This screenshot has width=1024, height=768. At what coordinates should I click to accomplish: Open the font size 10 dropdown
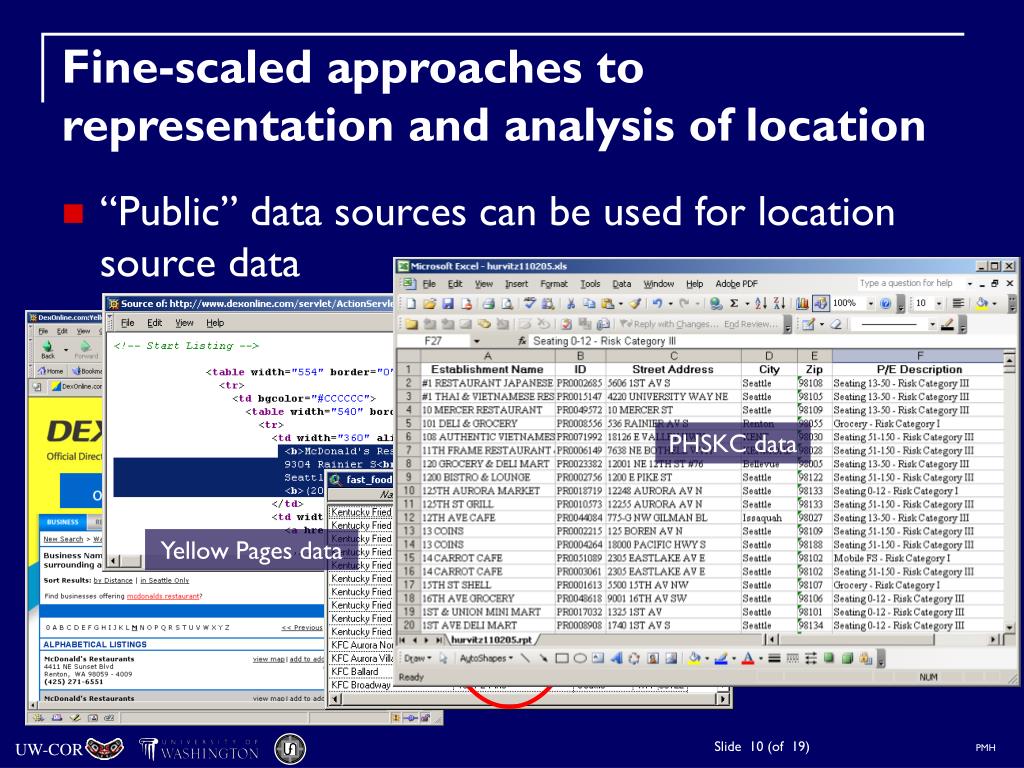pyautogui.click(x=939, y=304)
